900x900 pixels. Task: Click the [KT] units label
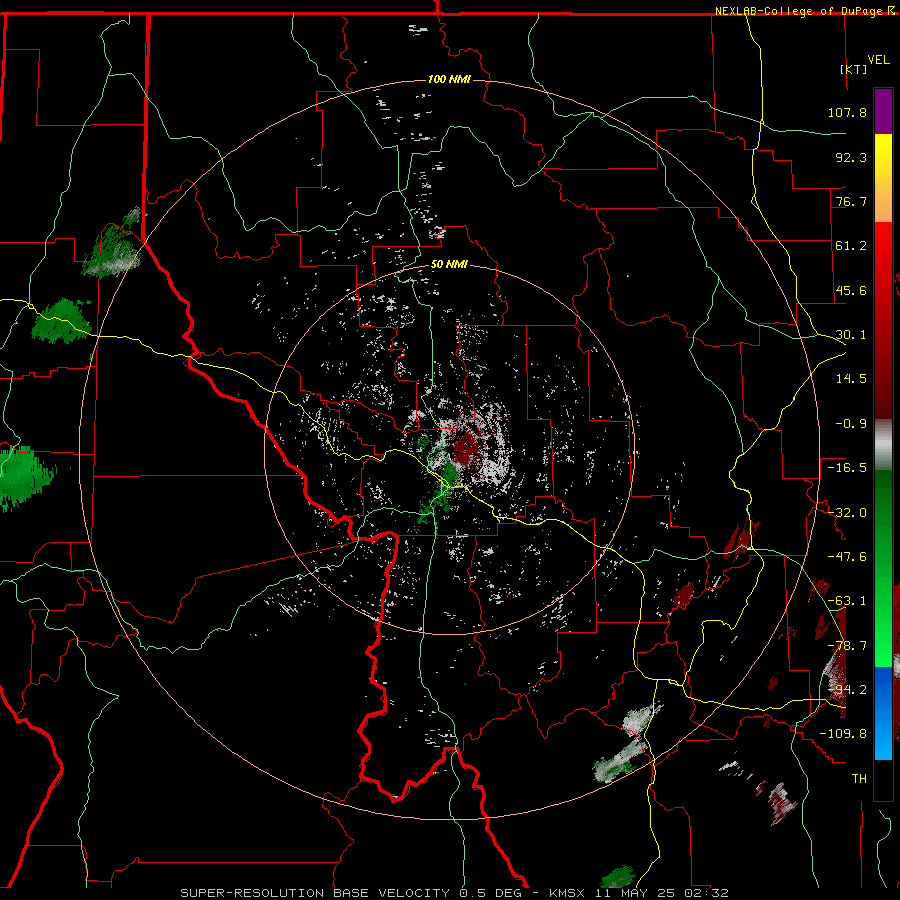click(x=854, y=69)
